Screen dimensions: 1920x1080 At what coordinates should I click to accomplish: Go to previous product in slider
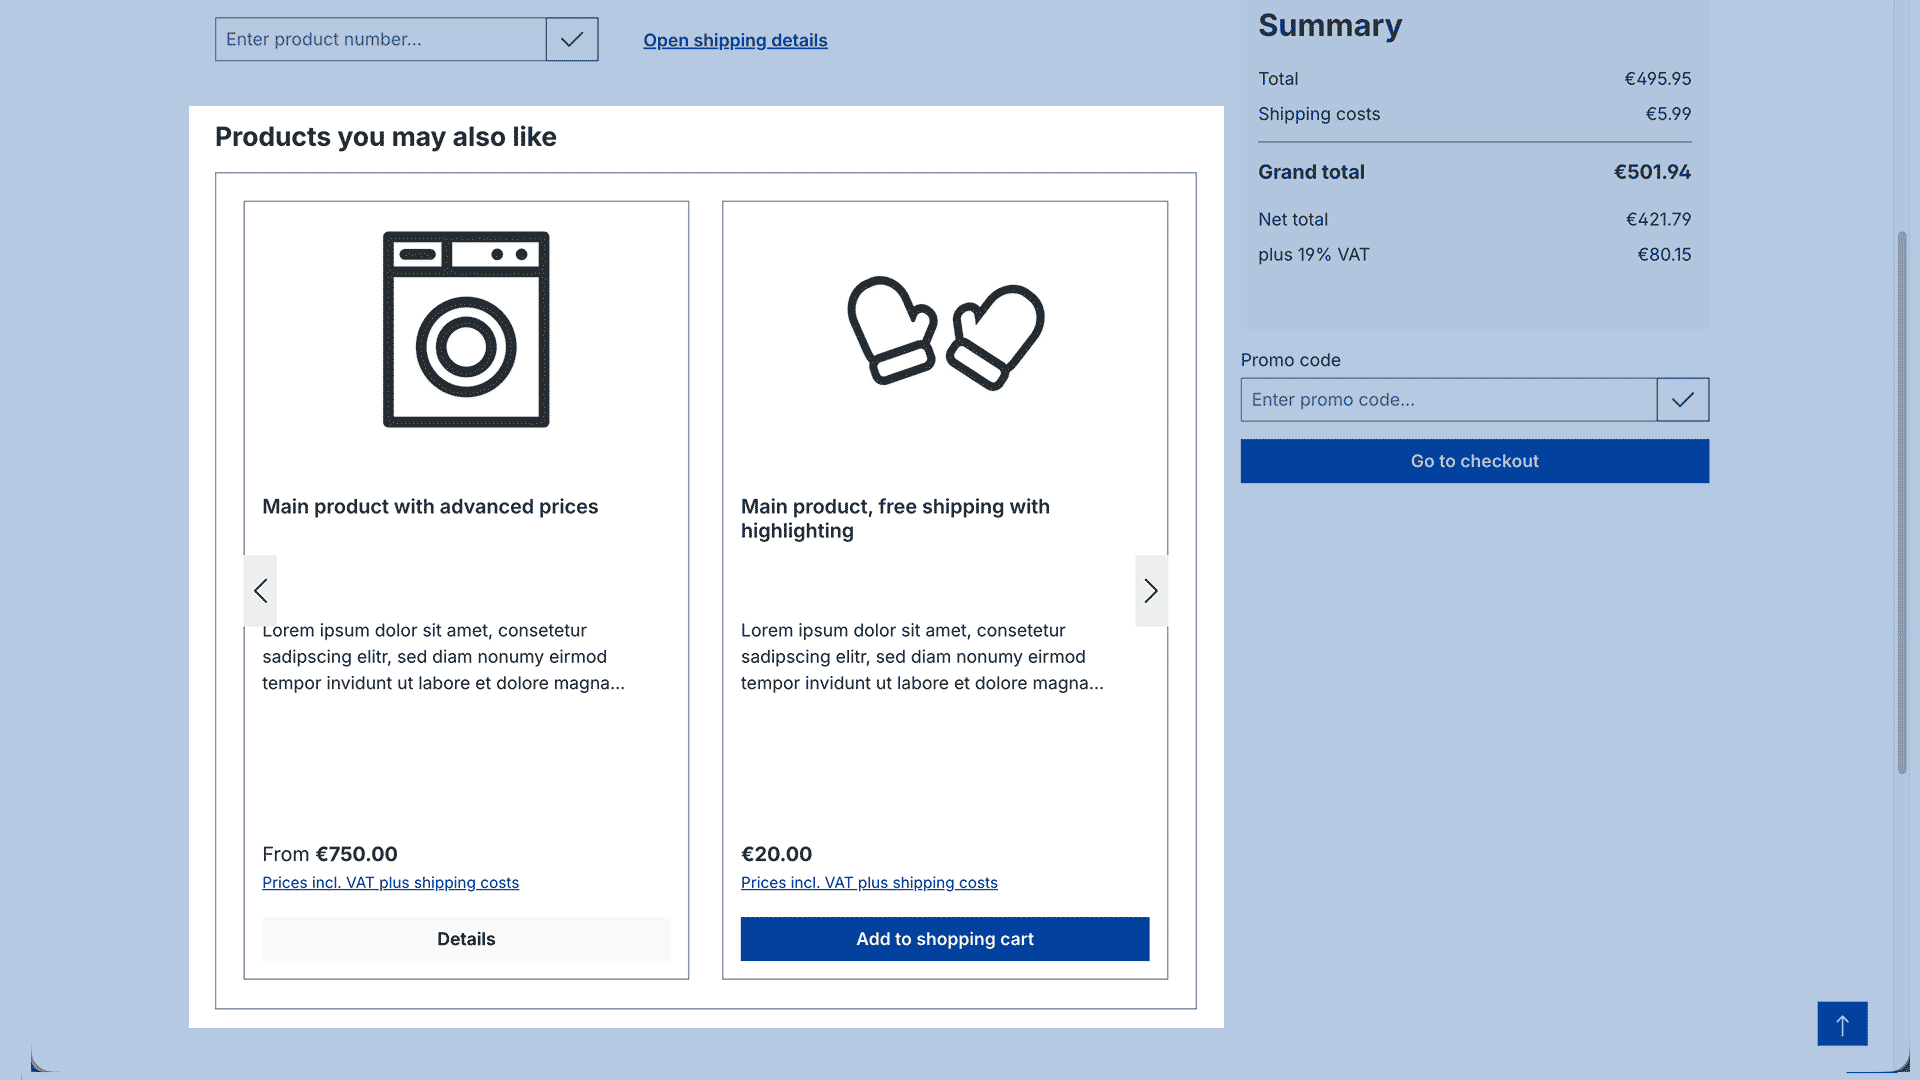[x=260, y=591]
